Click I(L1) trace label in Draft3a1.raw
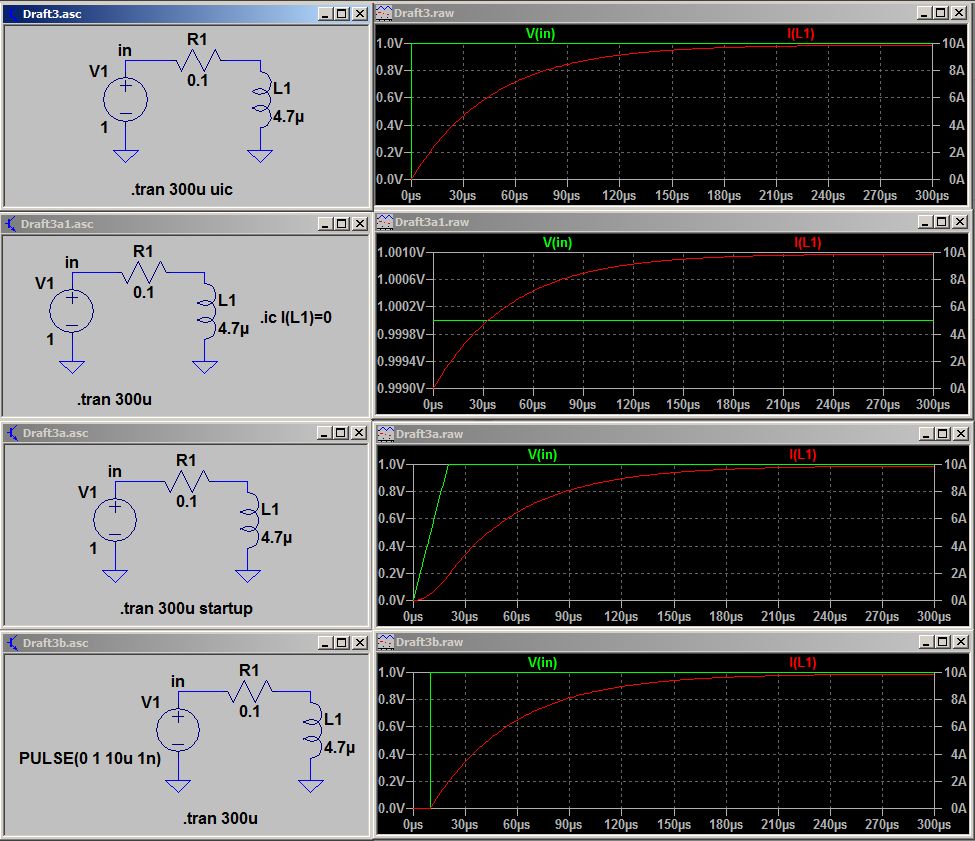 click(x=808, y=242)
